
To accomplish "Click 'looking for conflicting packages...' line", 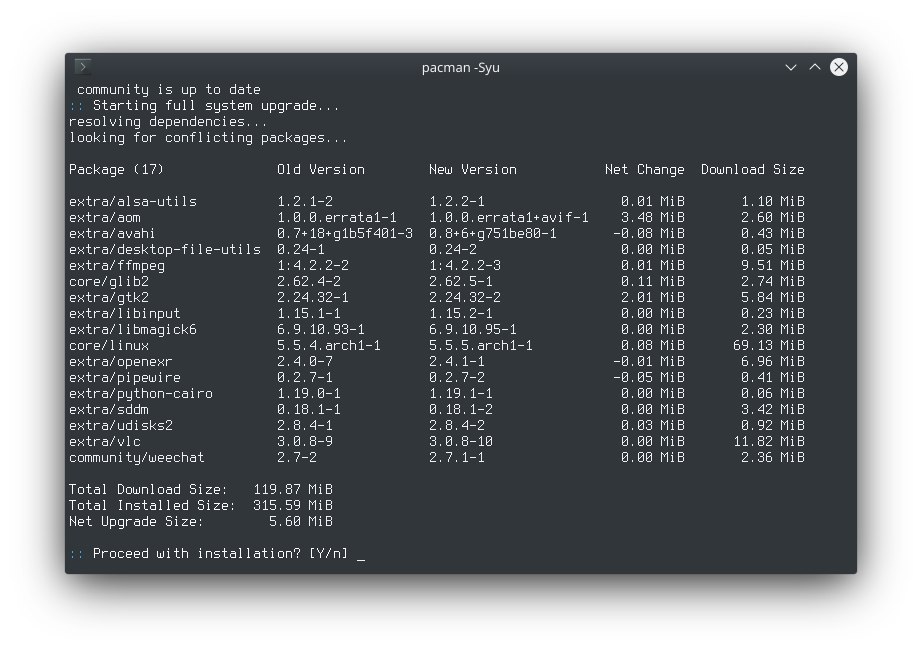I will [209, 138].
